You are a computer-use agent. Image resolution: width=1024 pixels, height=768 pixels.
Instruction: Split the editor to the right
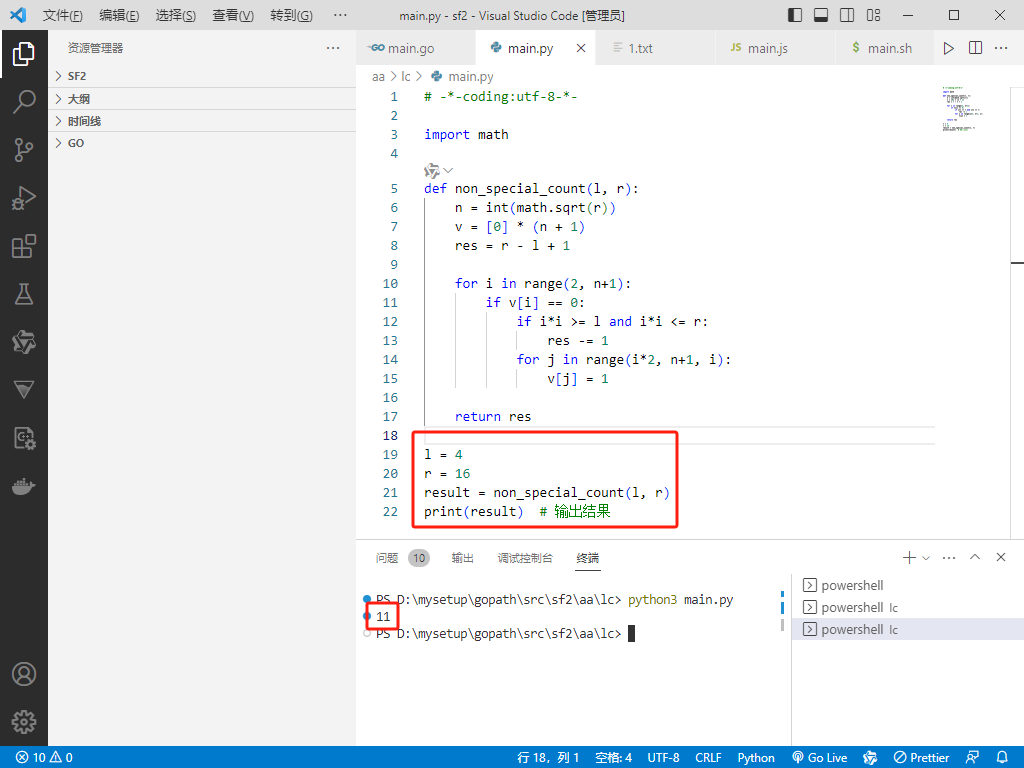(975, 48)
